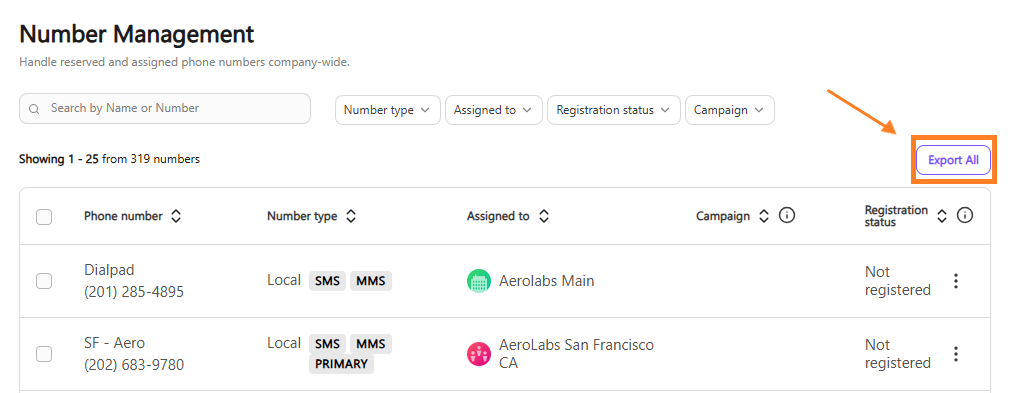Open more options for Dialpad (201) 285-4895

click(956, 281)
